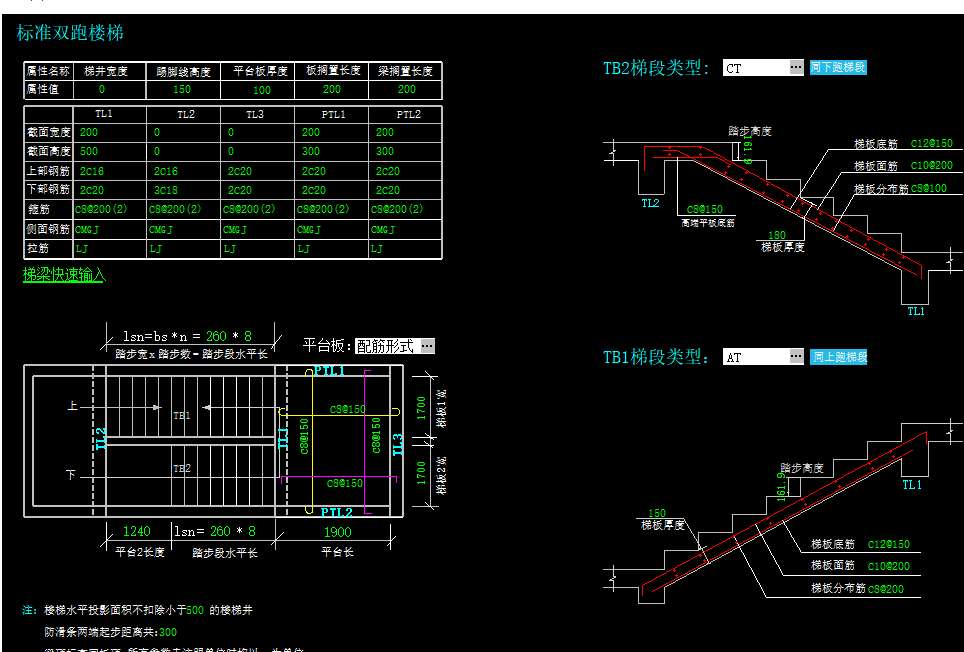Select PTL1 截面宽度 value 200

tap(310, 132)
